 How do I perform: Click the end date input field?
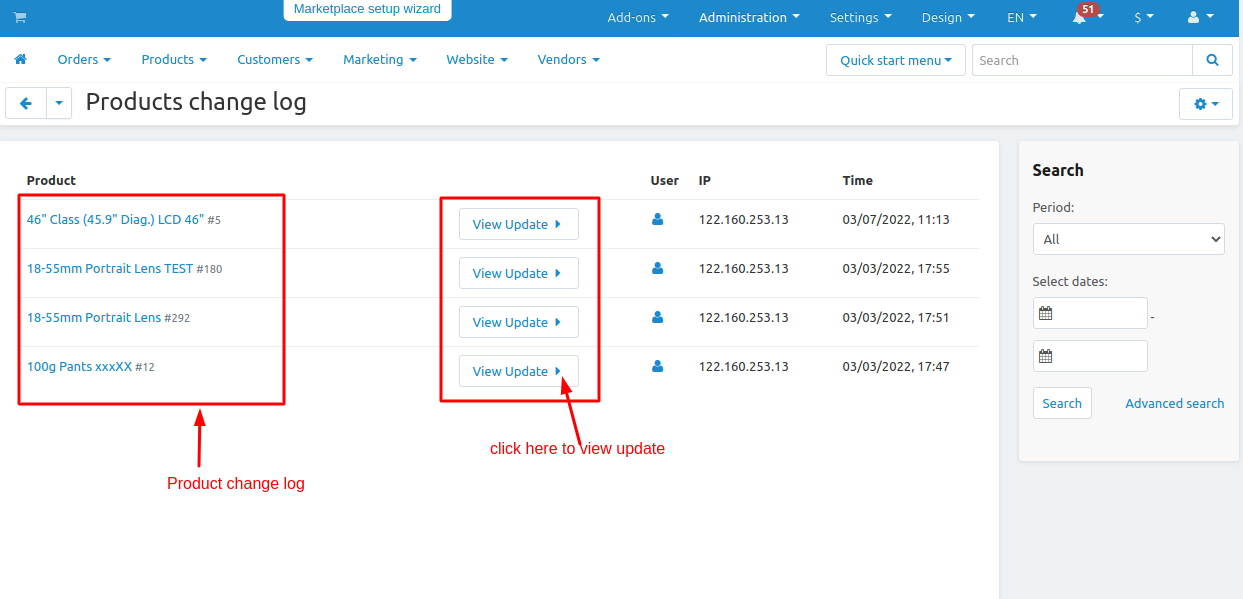click(x=1090, y=356)
